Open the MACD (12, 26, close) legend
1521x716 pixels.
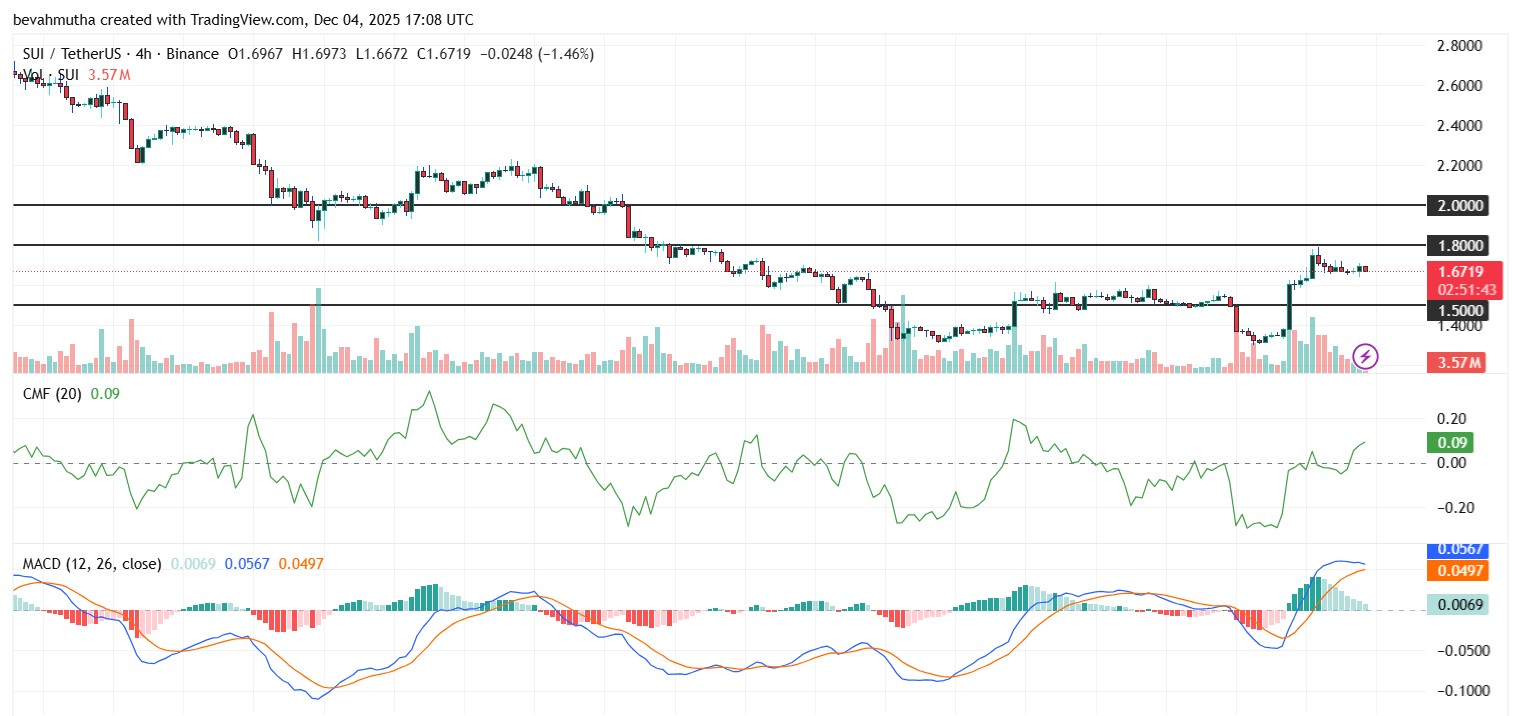click(x=92, y=564)
